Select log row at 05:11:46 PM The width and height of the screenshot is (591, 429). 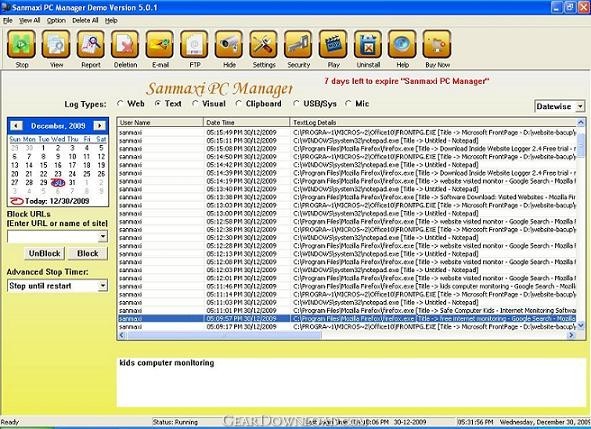coord(347,286)
